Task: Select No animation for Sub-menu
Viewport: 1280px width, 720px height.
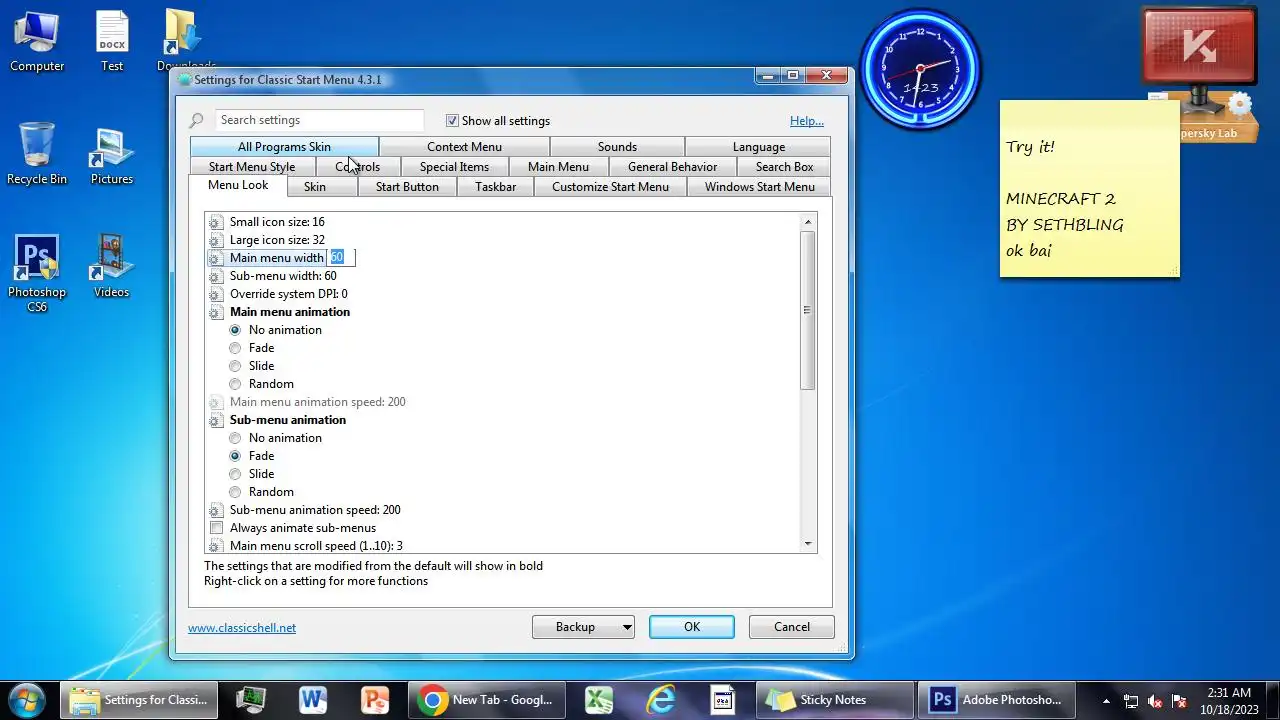Action: click(236, 438)
